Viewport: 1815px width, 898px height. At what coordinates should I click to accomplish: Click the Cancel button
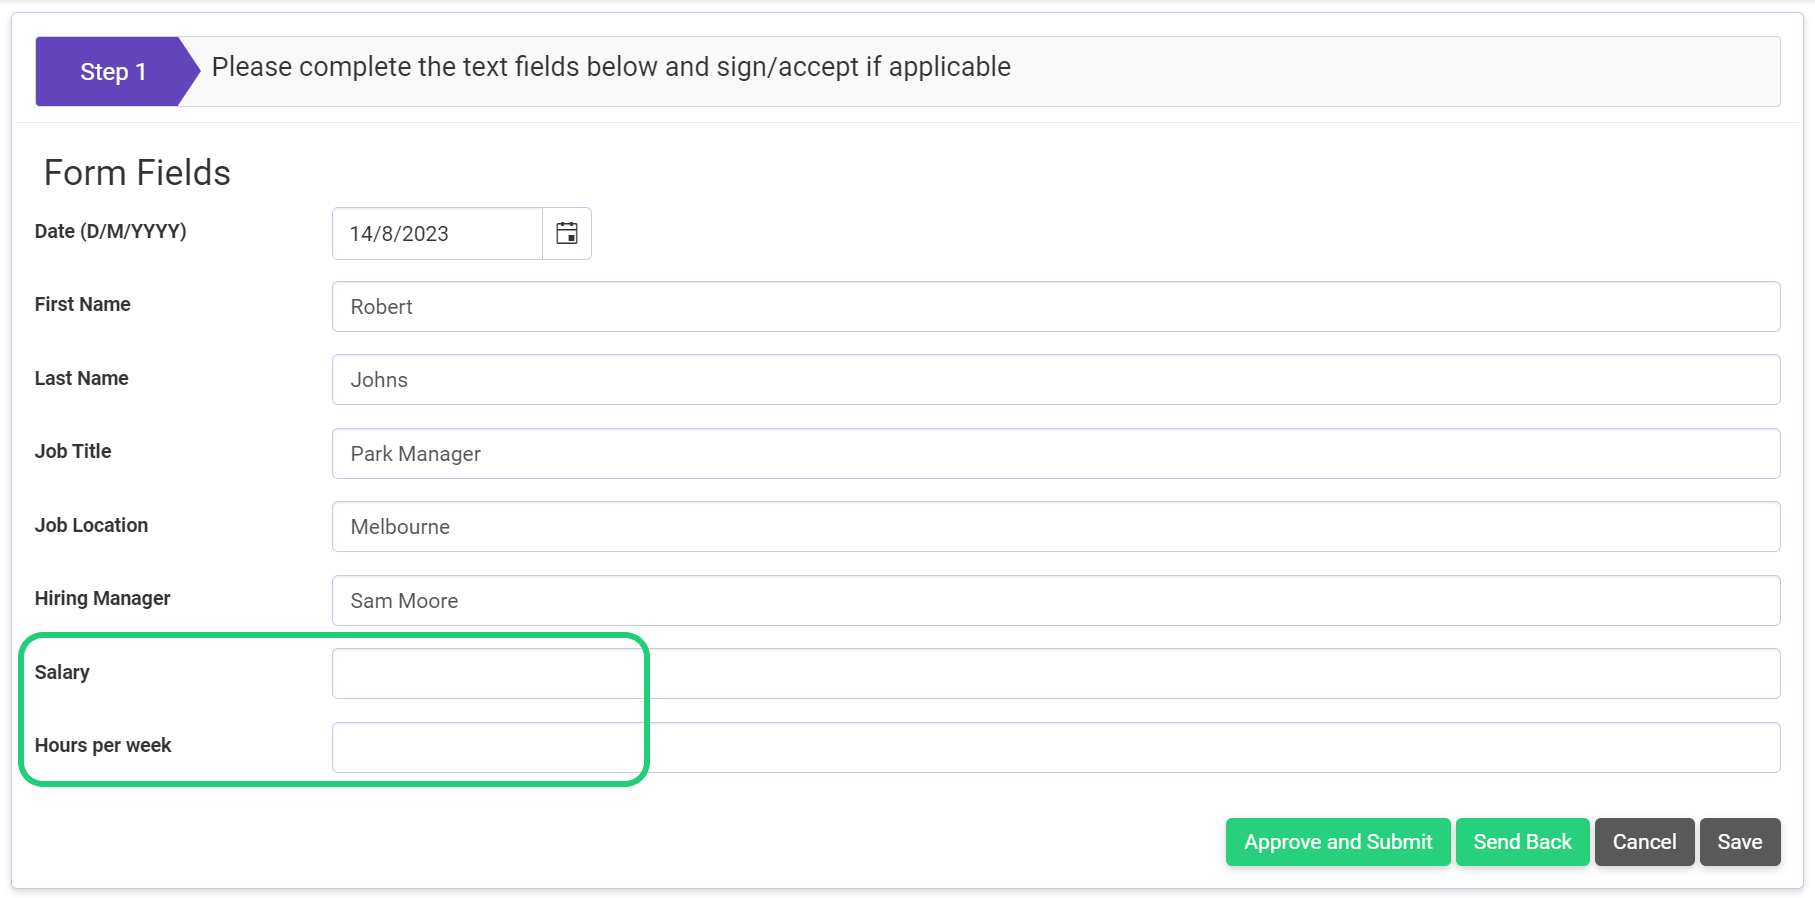(x=1644, y=842)
